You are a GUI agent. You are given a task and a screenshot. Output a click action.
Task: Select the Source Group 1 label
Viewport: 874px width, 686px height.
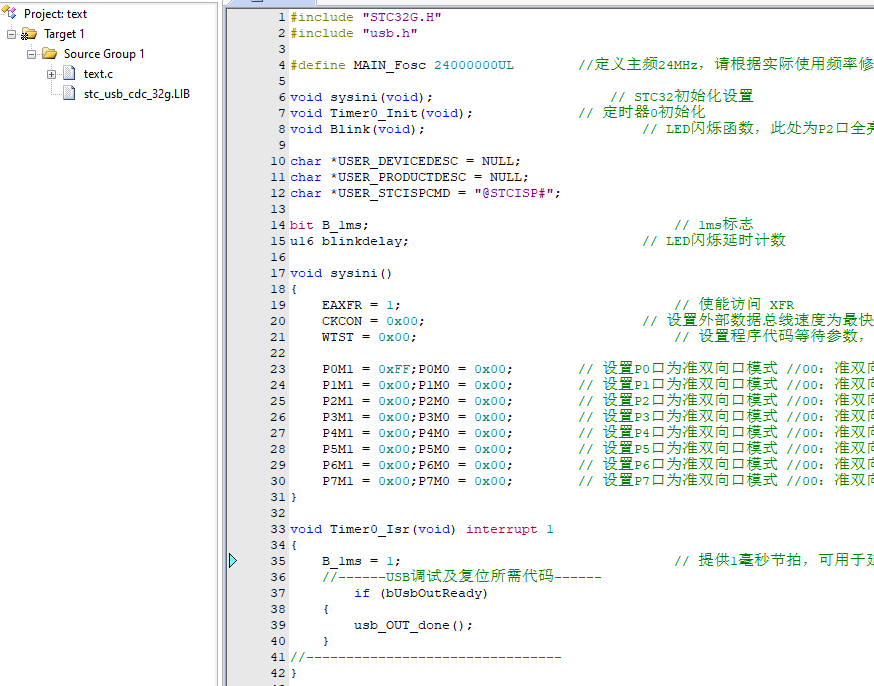pyautogui.click(x=104, y=54)
